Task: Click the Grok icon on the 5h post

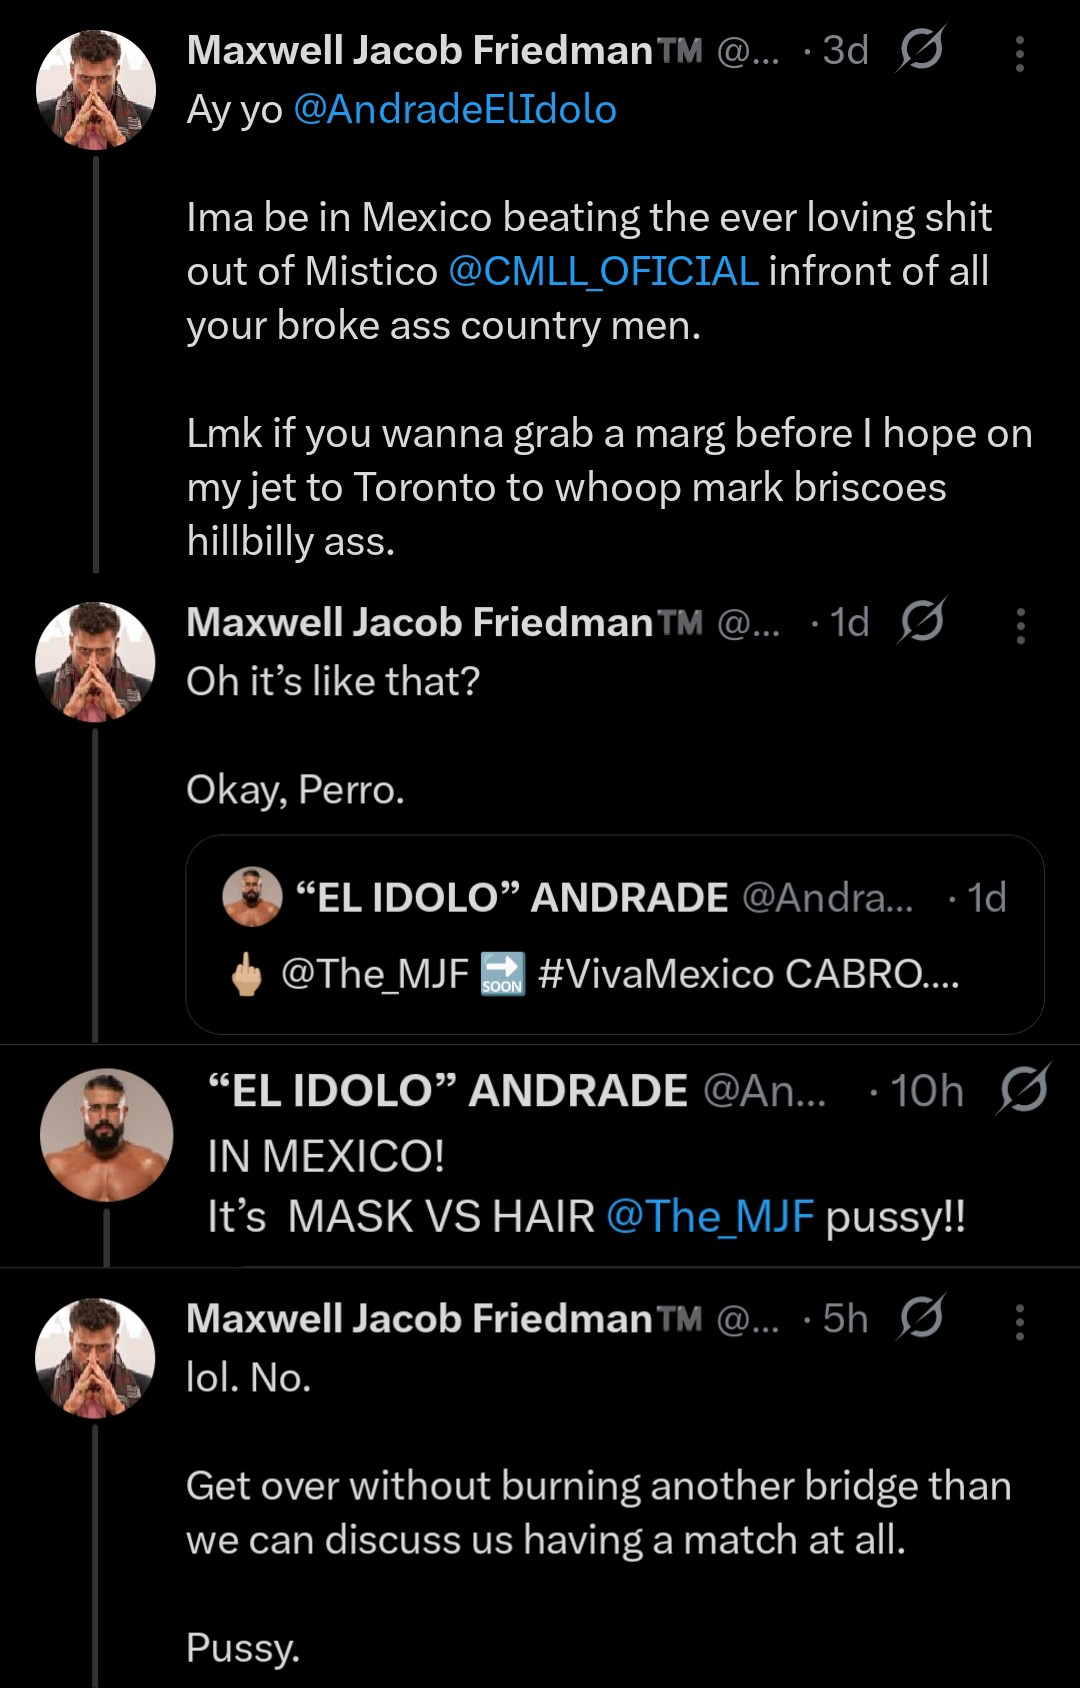Action: [920, 1318]
